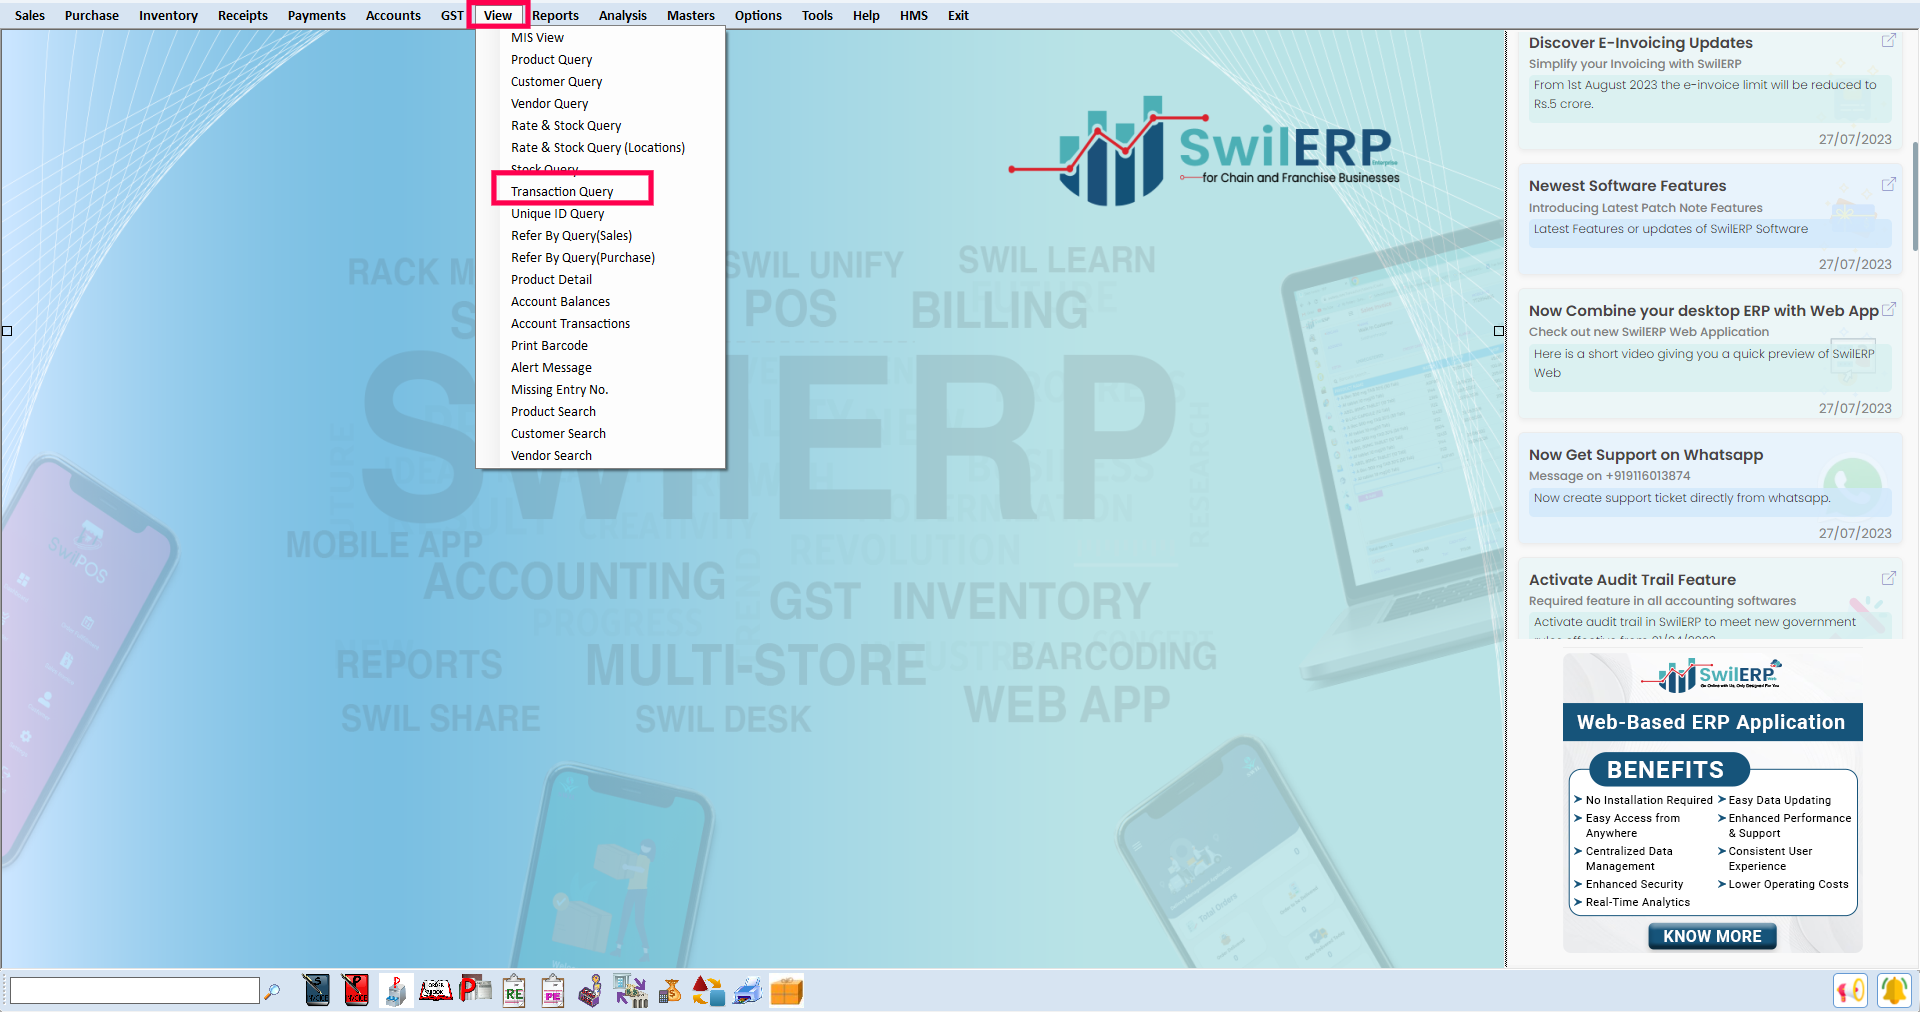The height and width of the screenshot is (1012, 1920).
Task: Open the RE clipboard icon
Action: tap(514, 990)
